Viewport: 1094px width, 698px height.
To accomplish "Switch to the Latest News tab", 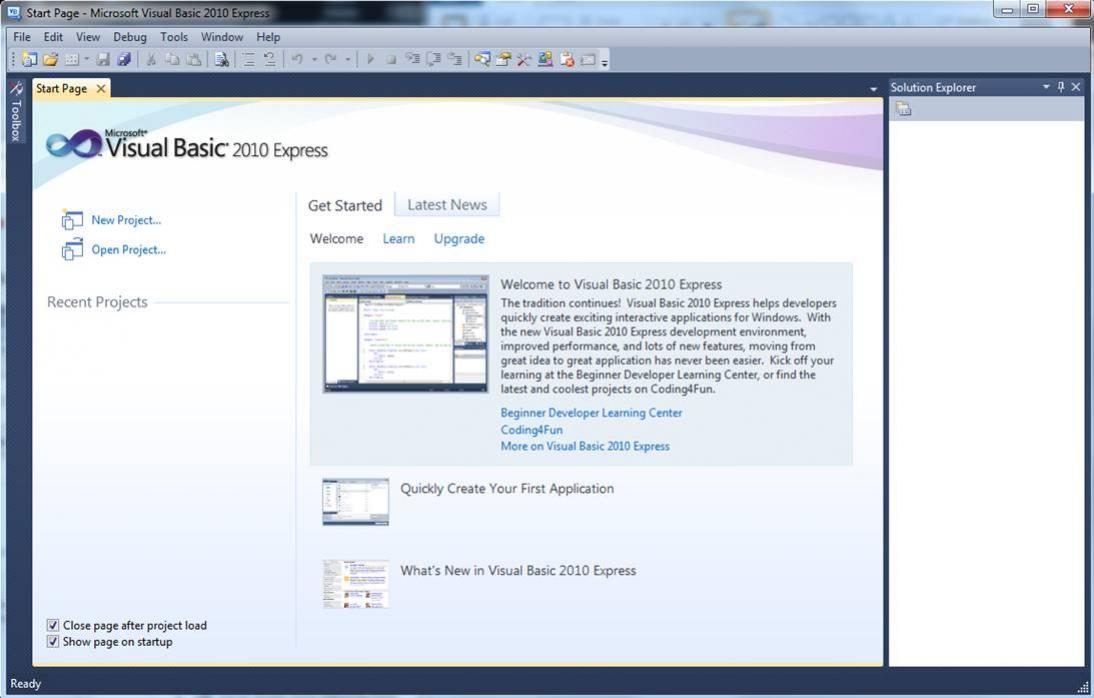I will [447, 205].
